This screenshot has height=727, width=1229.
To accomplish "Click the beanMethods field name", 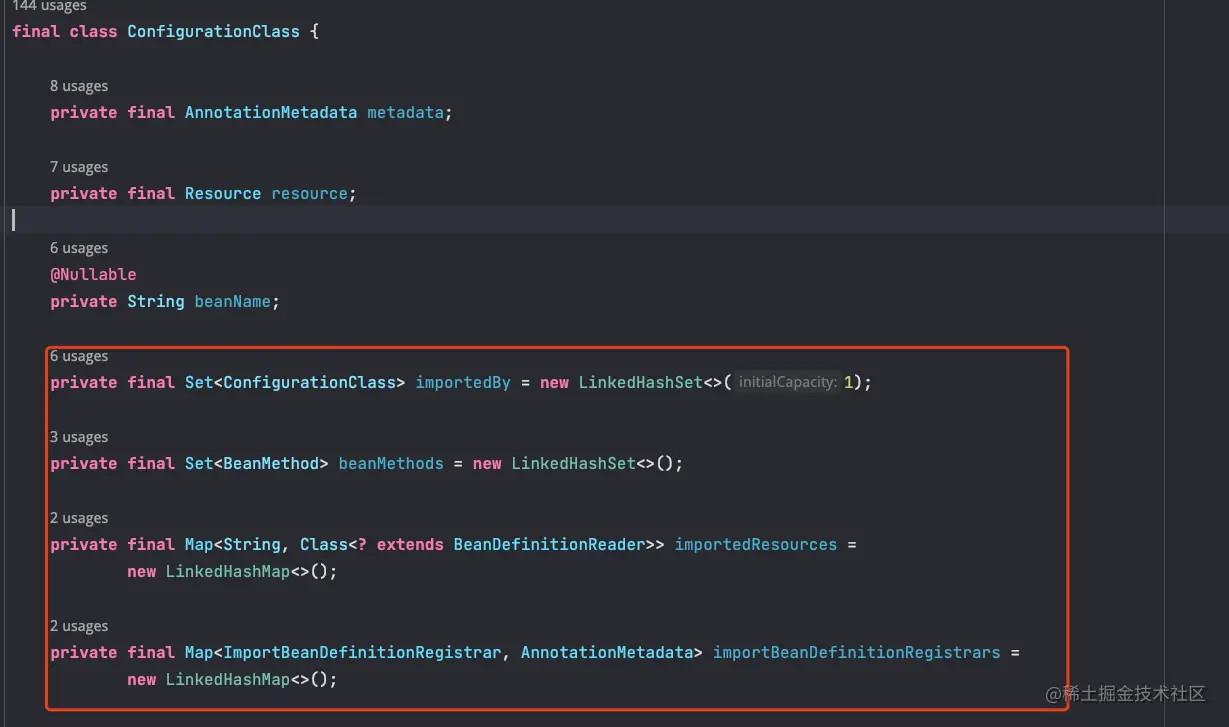I will [x=391, y=463].
